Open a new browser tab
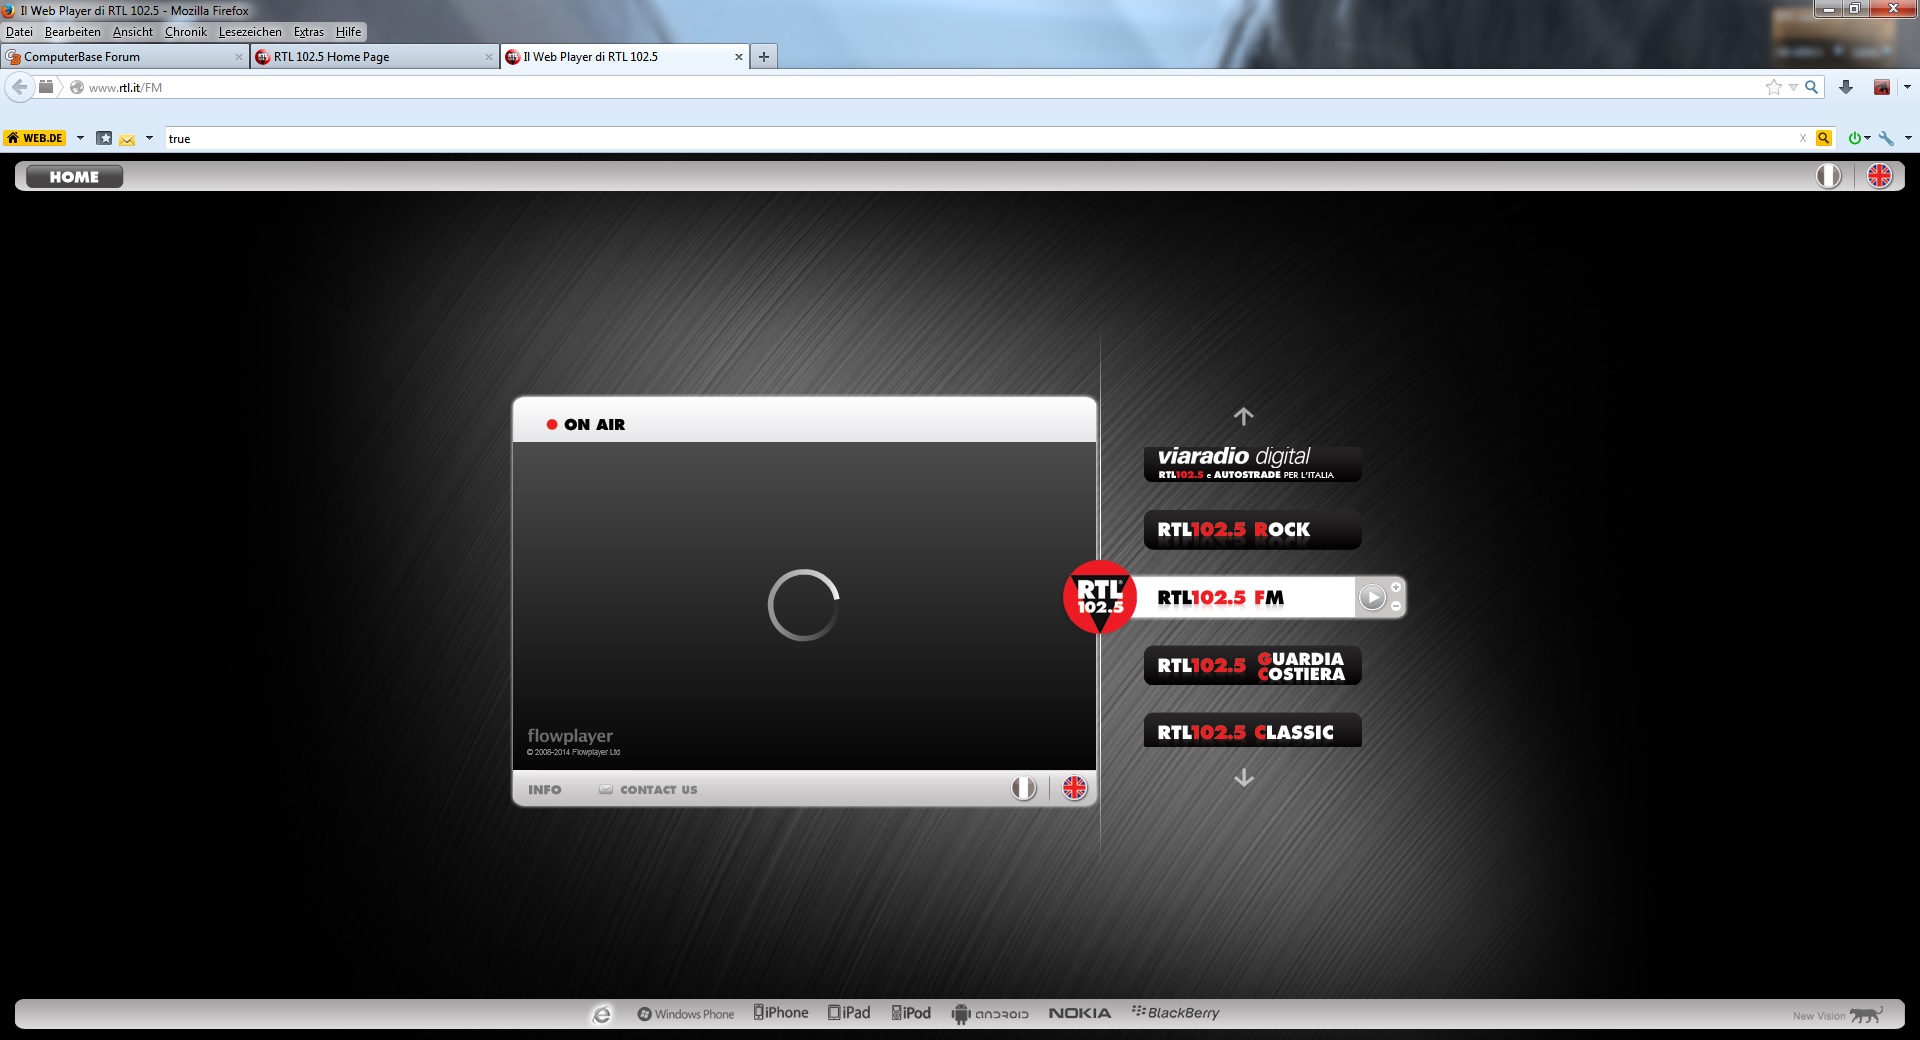The width and height of the screenshot is (1920, 1040). [x=764, y=57]
